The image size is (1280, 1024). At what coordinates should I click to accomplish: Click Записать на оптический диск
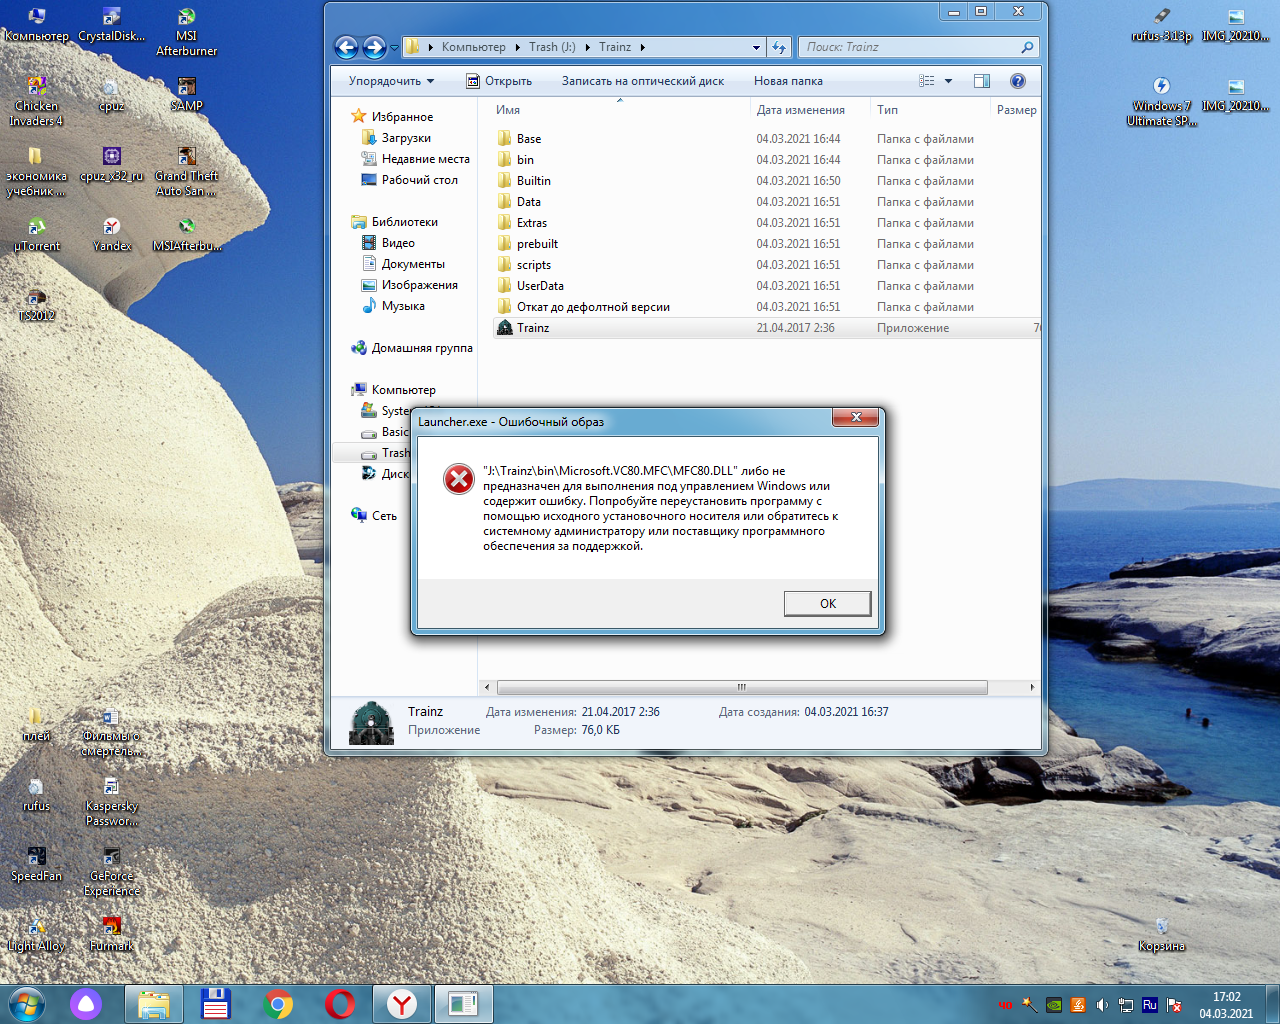(643, 81)
